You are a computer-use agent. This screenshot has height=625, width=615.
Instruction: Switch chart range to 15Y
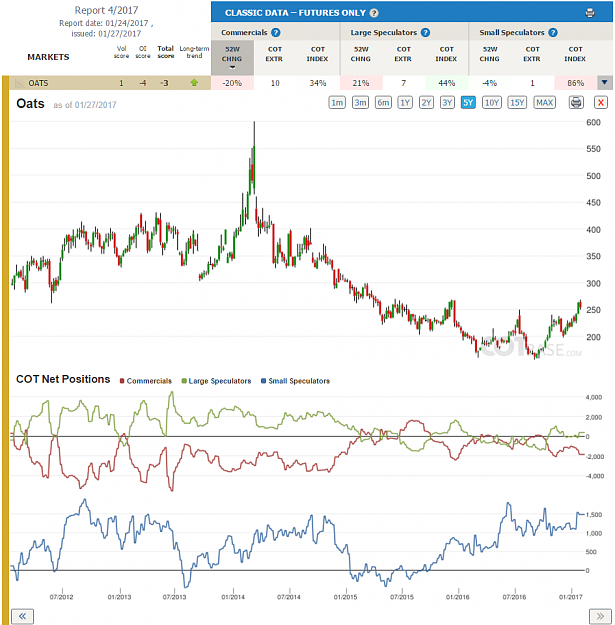pos(517,102)
